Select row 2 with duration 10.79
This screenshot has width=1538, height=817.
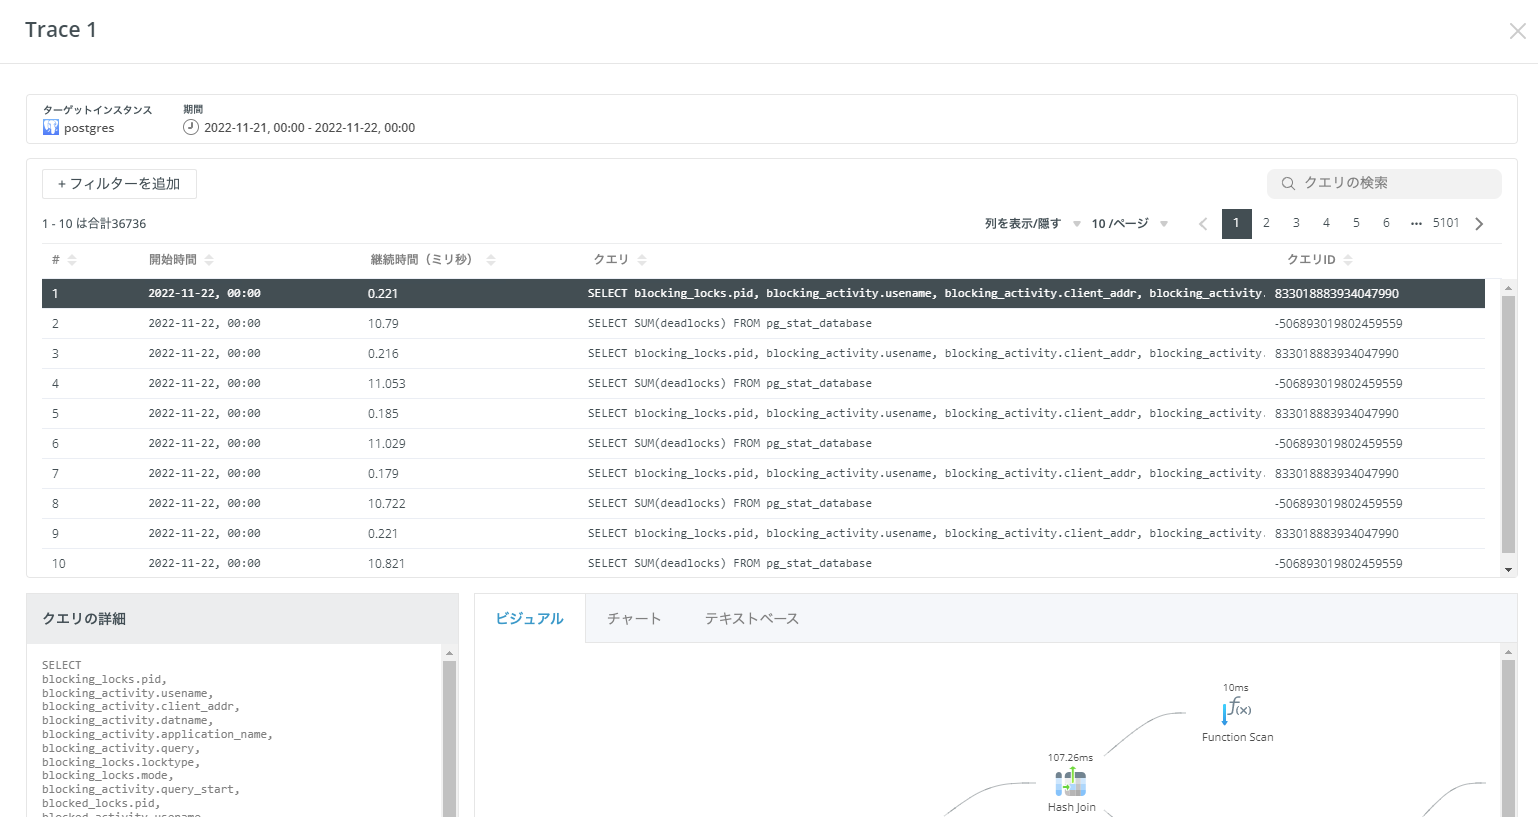click(x=763, y=324)
